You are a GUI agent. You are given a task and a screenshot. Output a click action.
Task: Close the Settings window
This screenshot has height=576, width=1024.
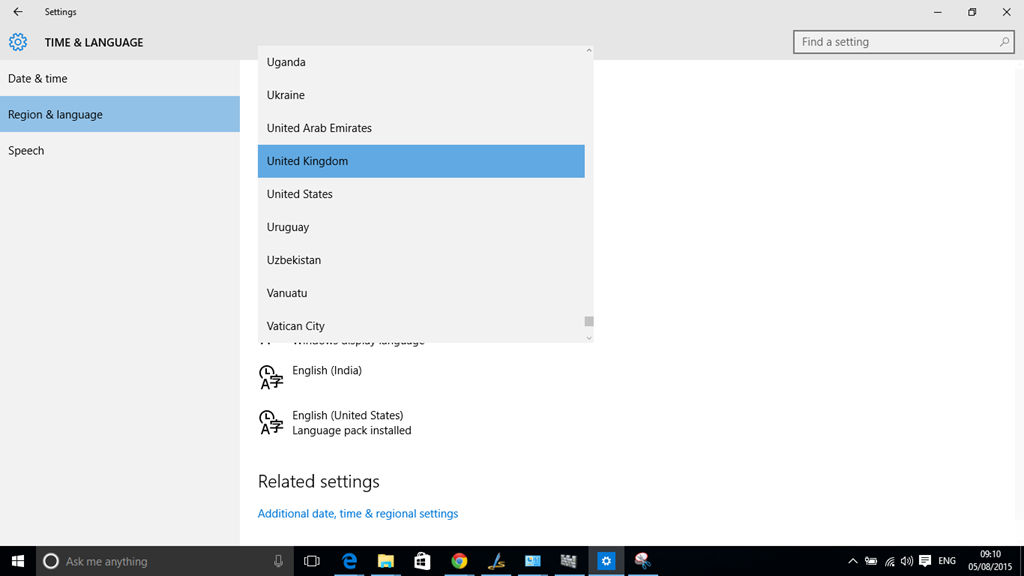coord(1006,12)
